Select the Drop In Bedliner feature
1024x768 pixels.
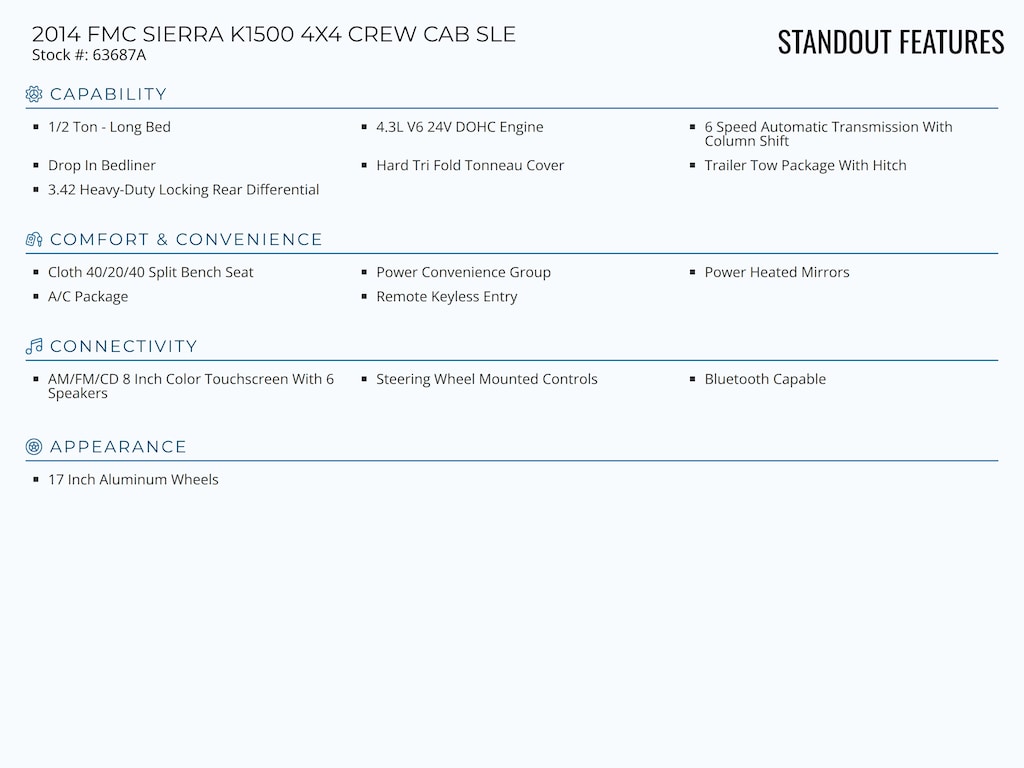[x=102, y=166]
